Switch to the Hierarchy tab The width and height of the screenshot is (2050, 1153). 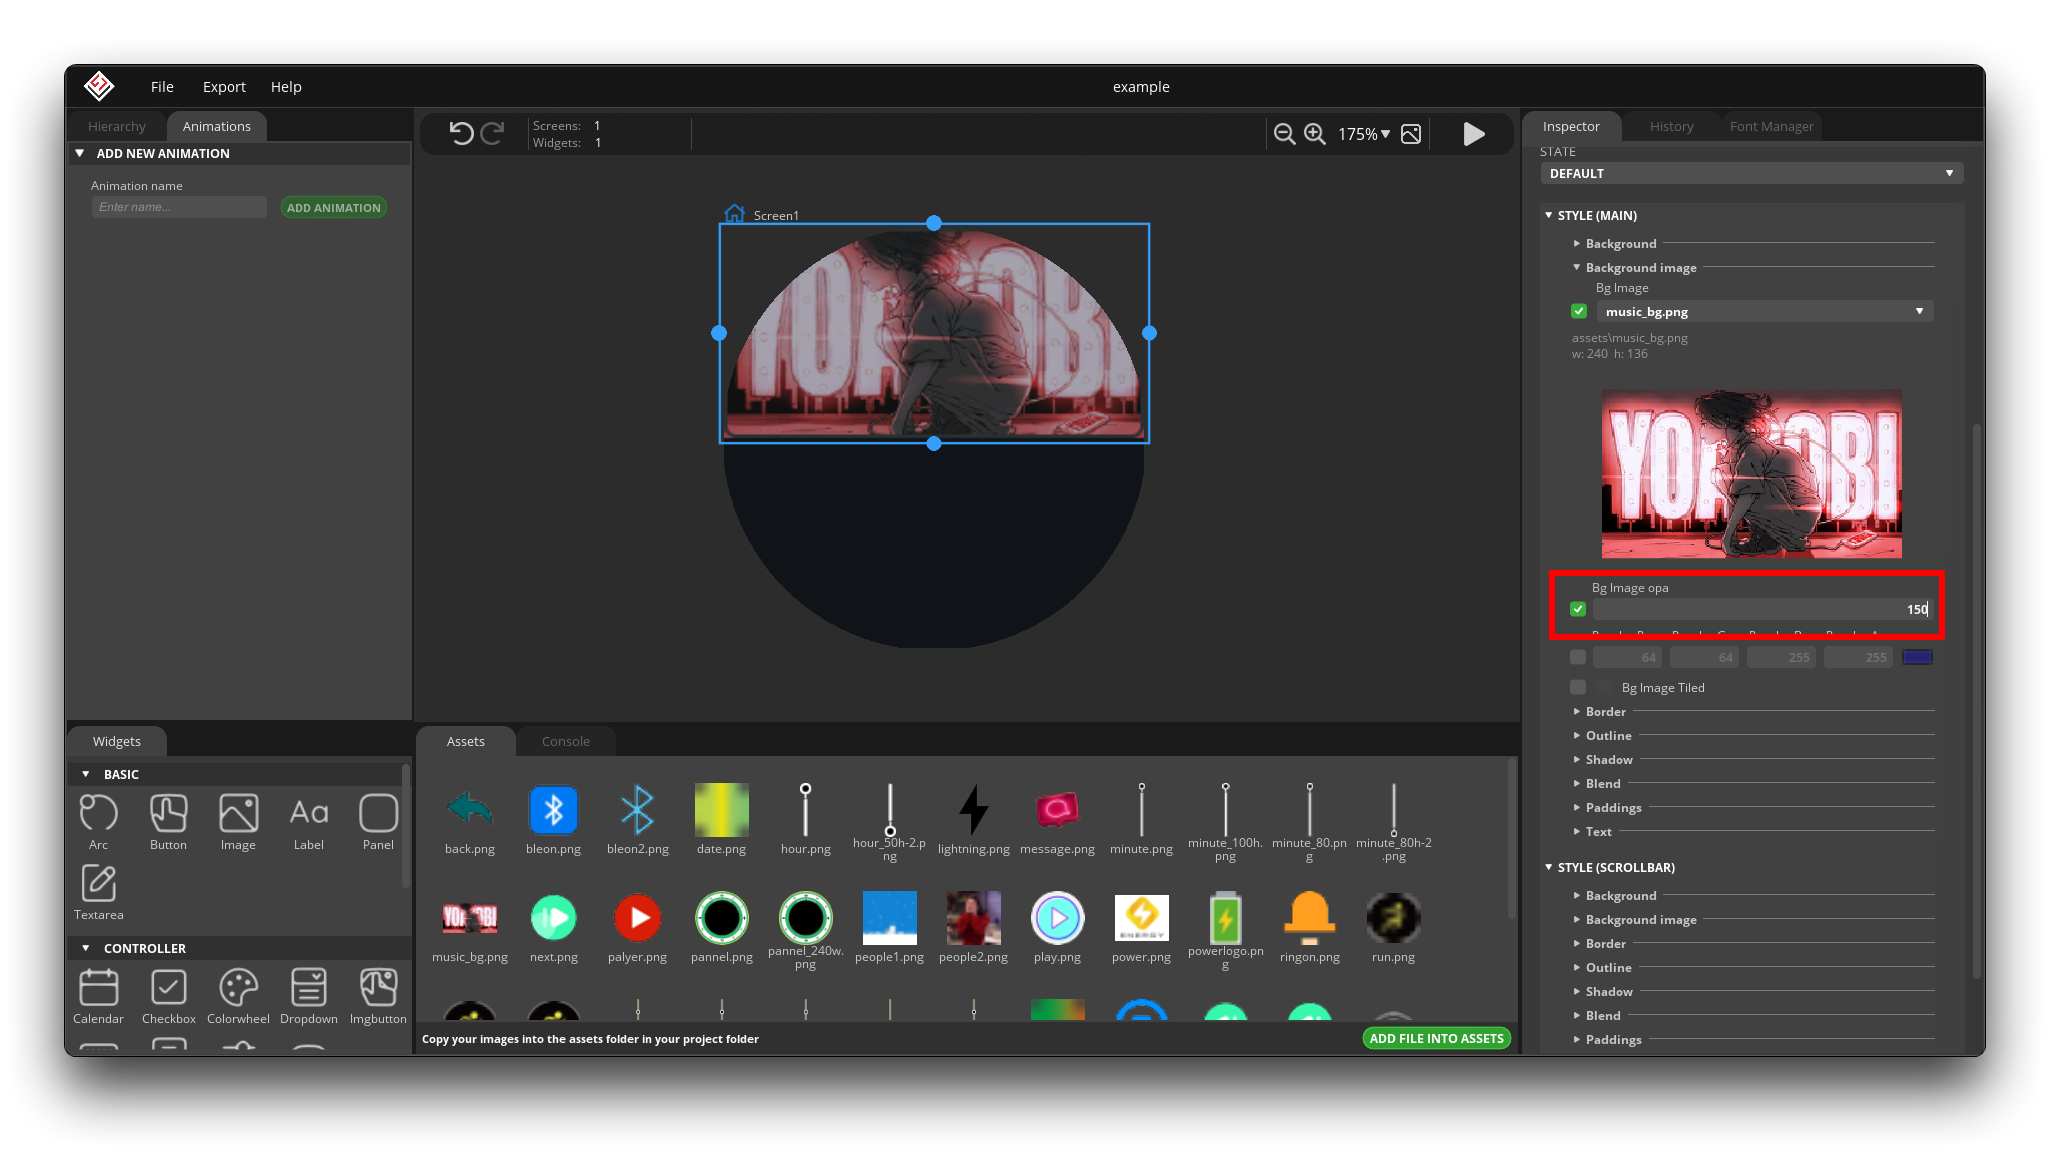[x=117, y=126]
